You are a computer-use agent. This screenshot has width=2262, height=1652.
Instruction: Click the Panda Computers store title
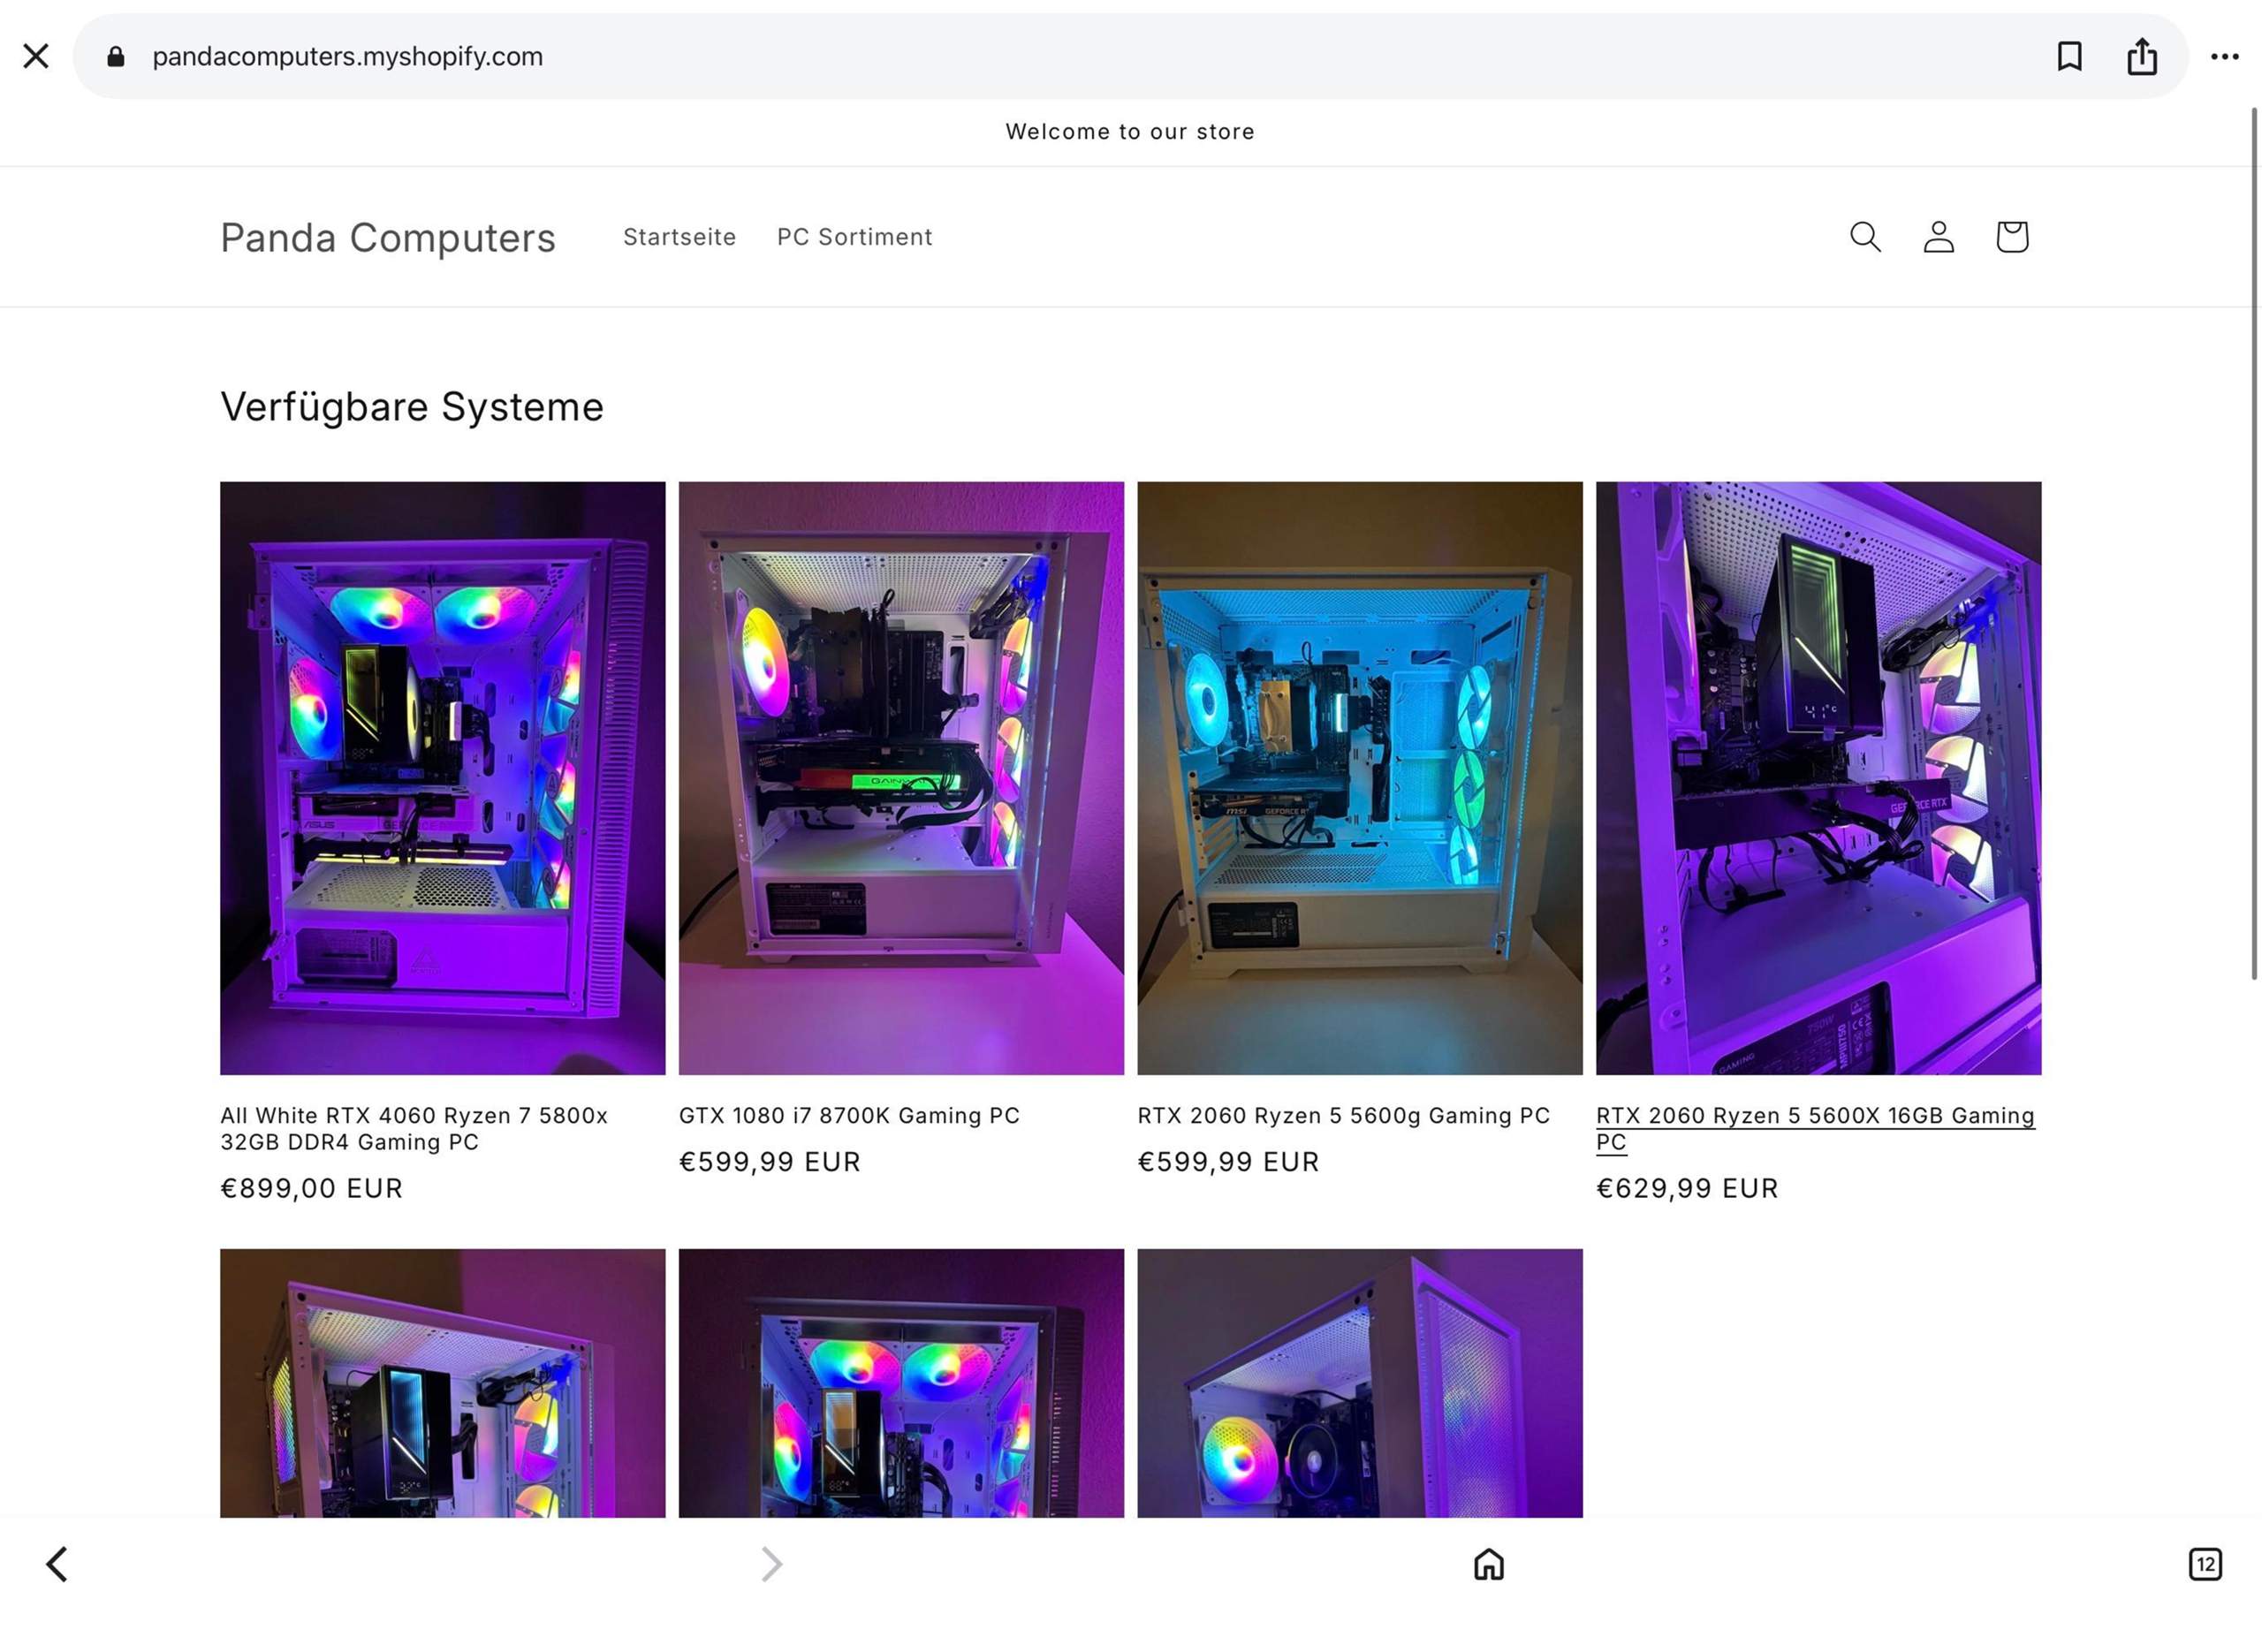click(x=389, y=237)
